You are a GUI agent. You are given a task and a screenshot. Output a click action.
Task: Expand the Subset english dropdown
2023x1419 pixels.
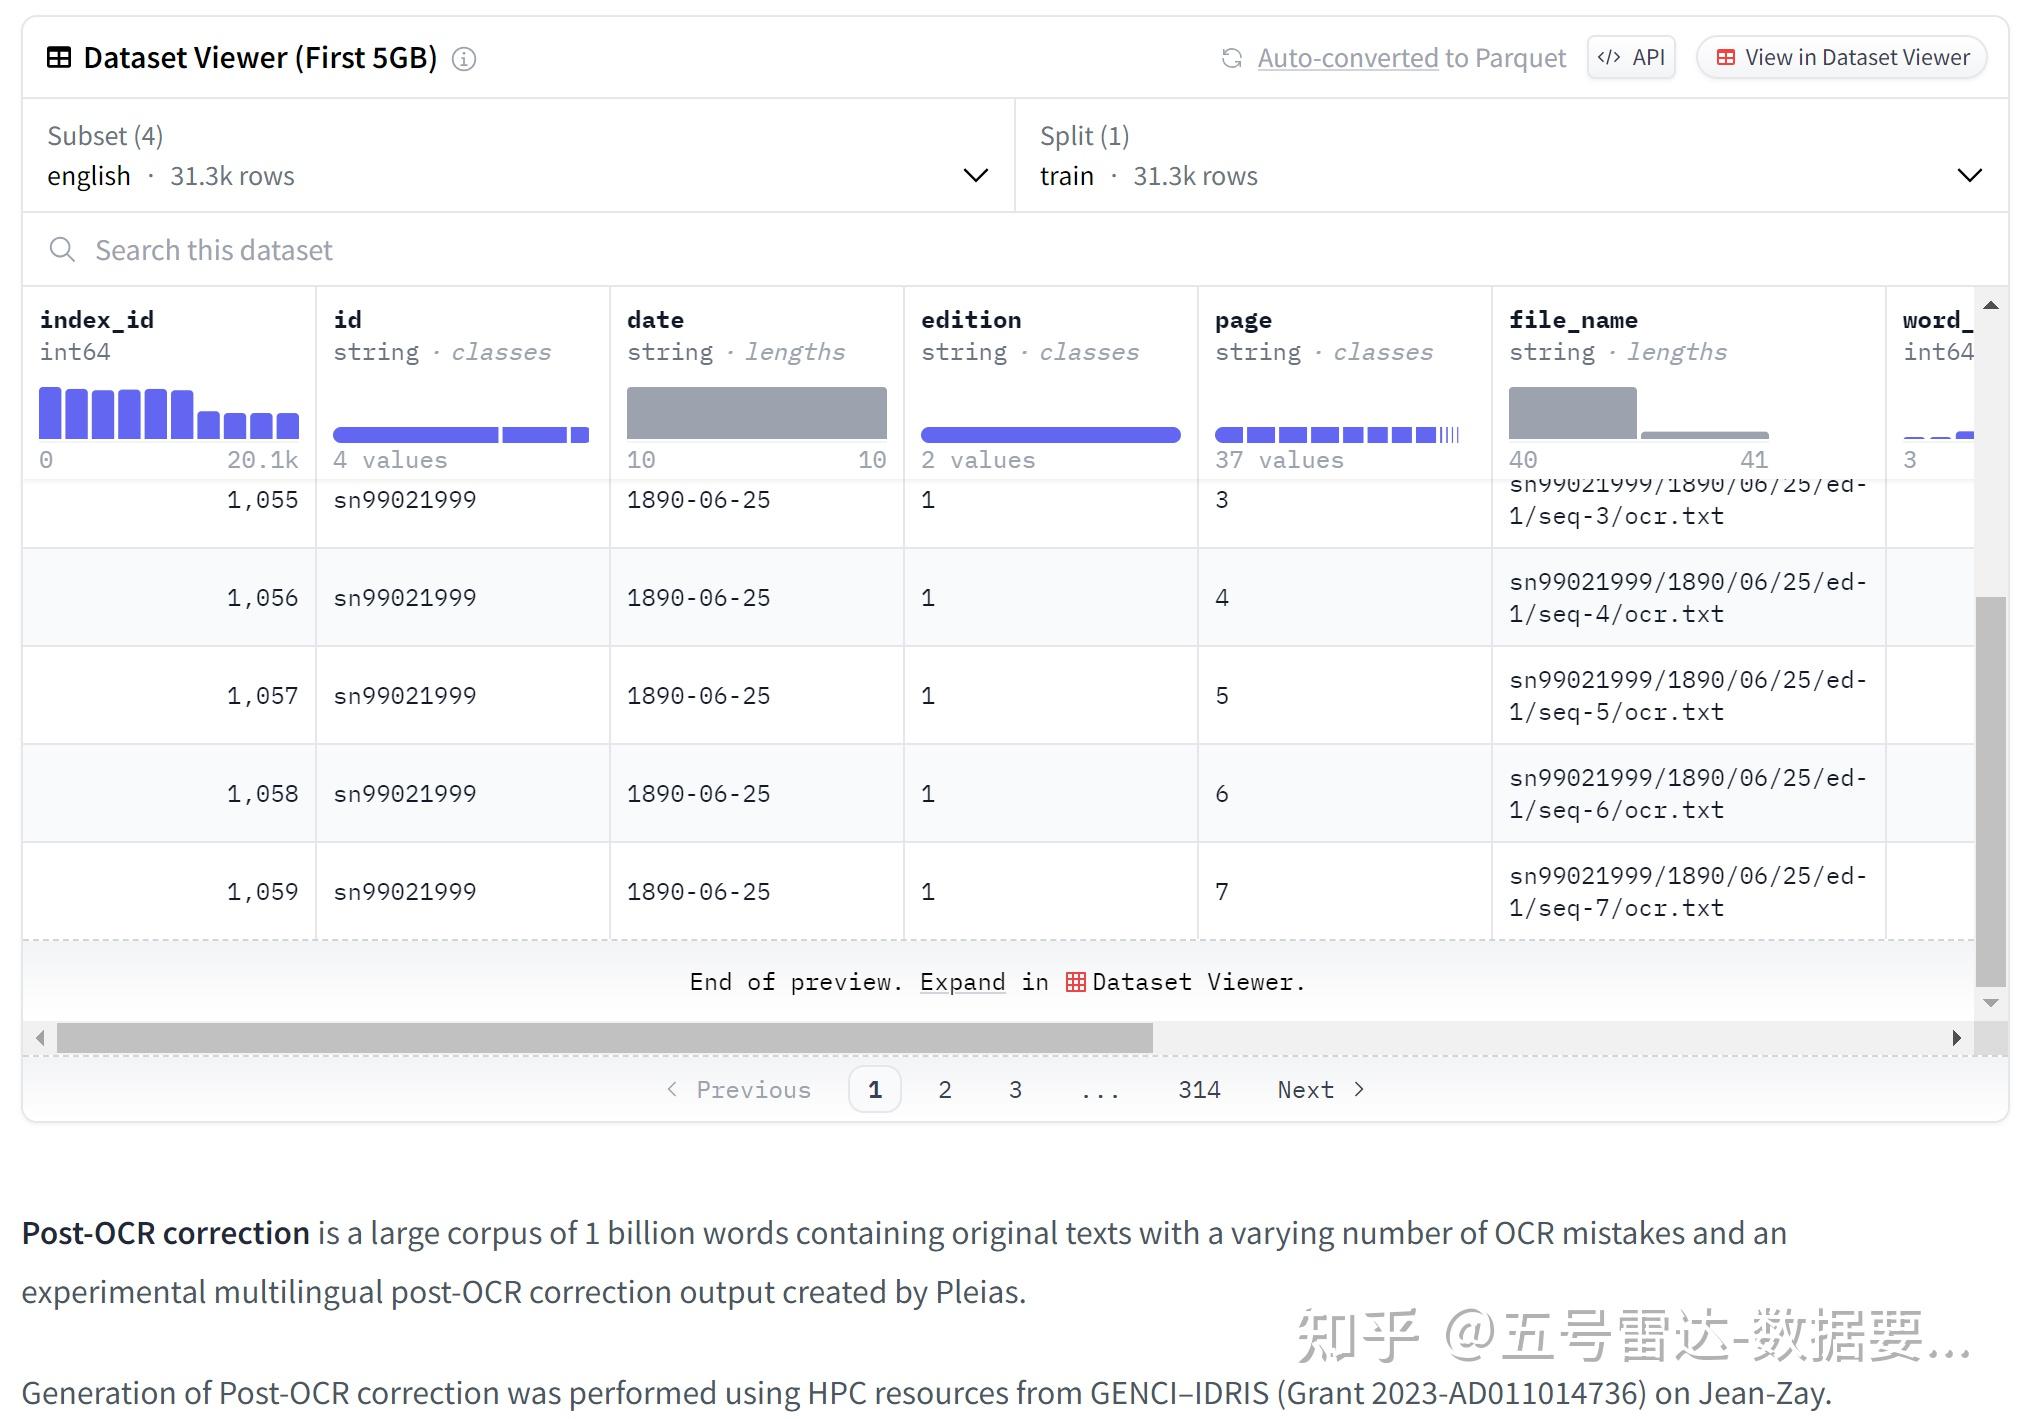point(975,175)
